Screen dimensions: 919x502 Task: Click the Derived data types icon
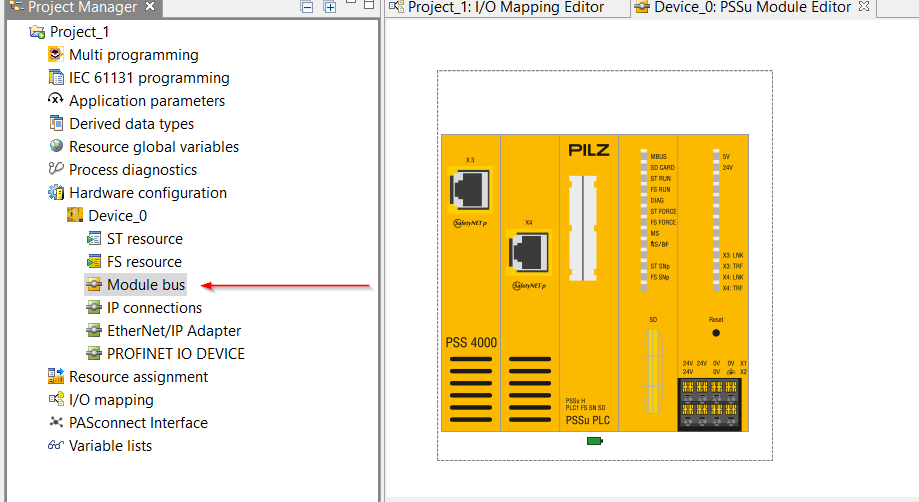point(56,123)
